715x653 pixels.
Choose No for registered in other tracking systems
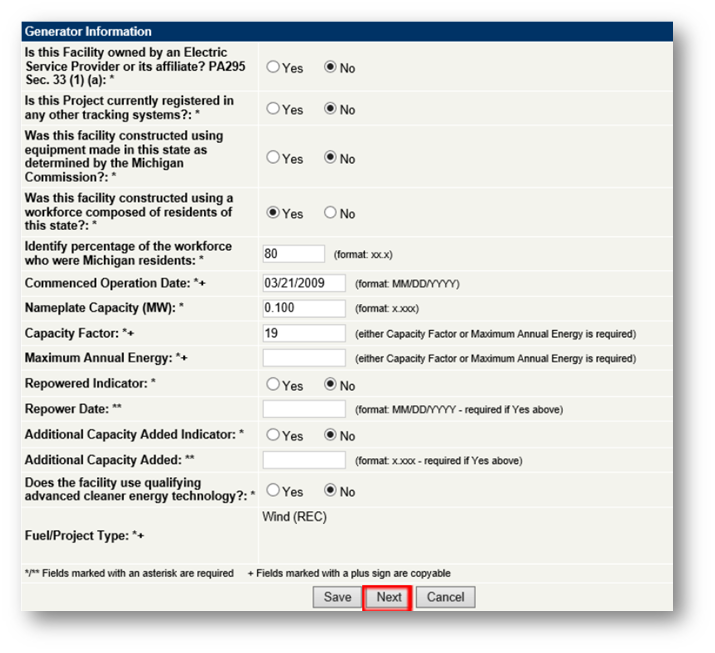tap(330, 109)
